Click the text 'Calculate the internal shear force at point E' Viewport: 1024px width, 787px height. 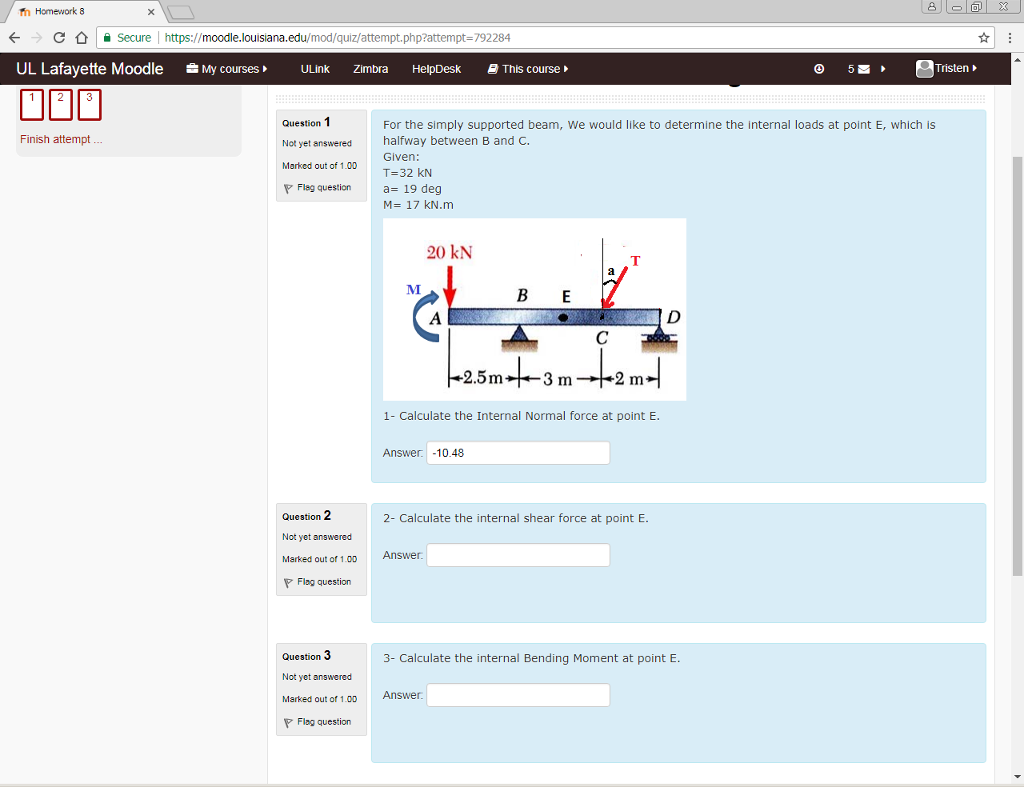(x=523, y=518)
